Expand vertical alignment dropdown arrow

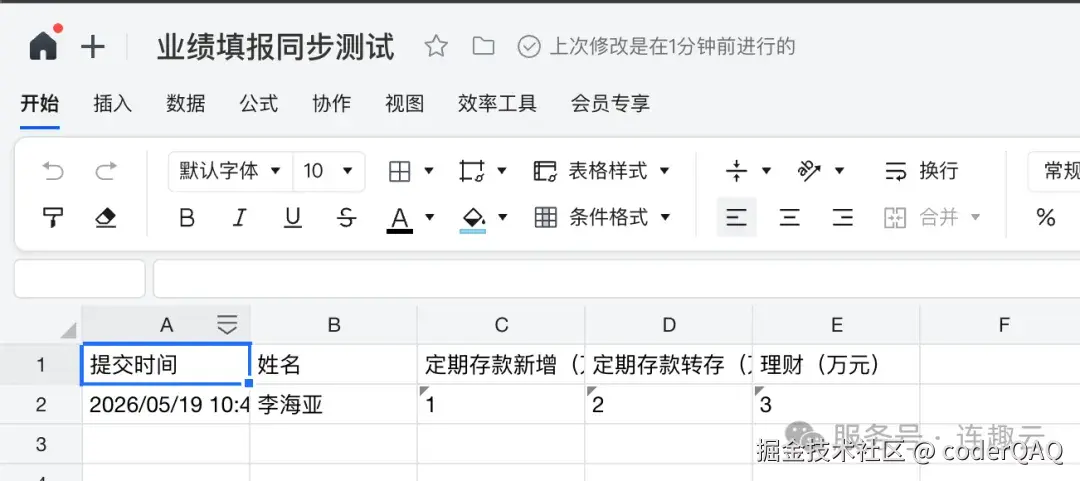(766, 171)
